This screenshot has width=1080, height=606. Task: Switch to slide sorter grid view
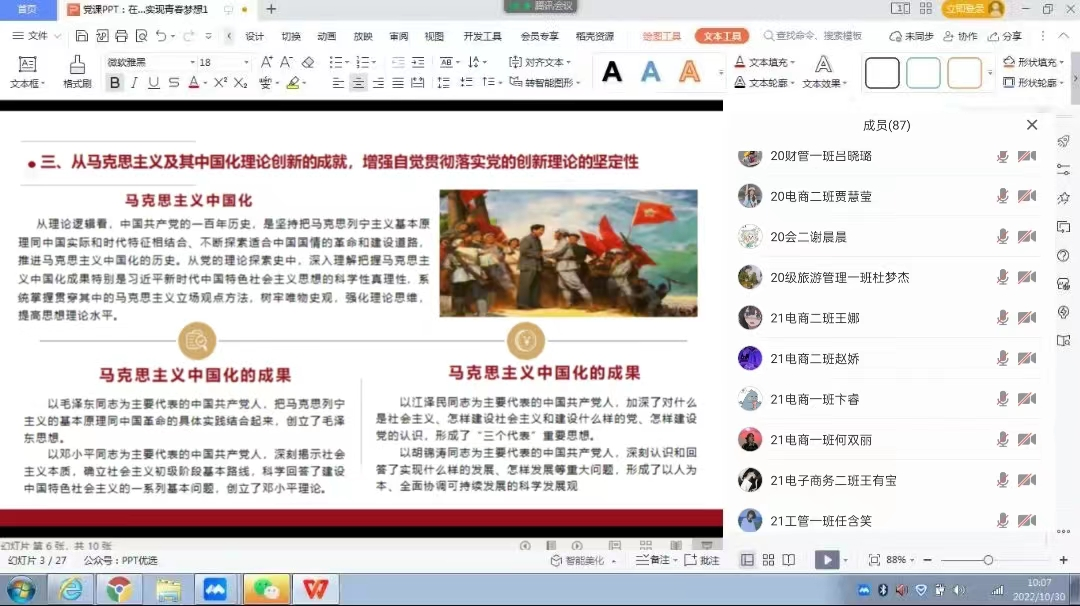(x=768, y=560)
